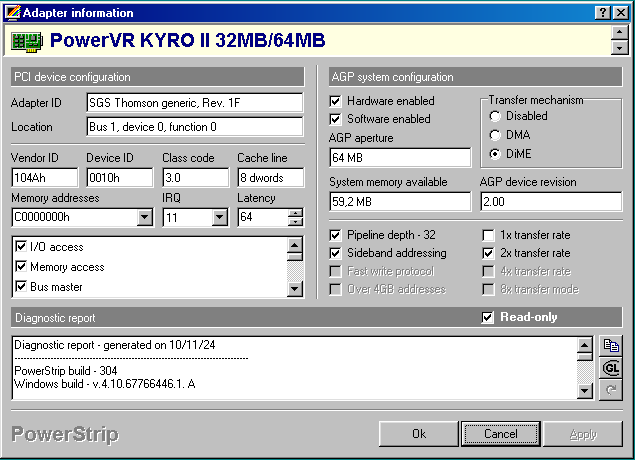Click the Cancel button
The width and height of the screenshot is (635, 460).
[501, 434]
